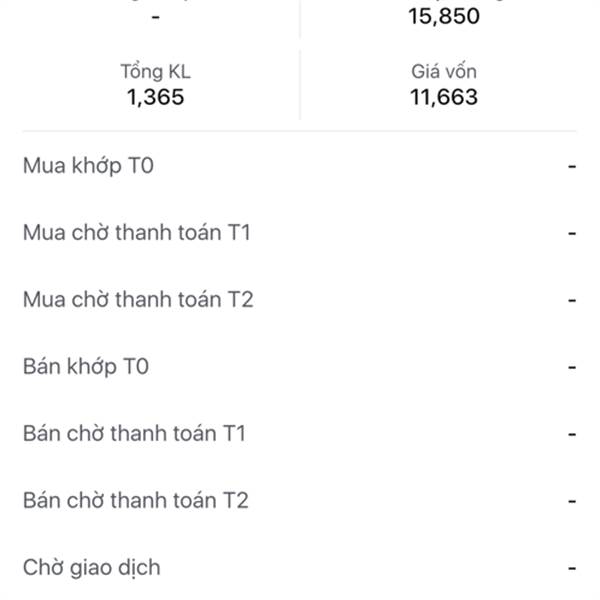Tap the 15,850 price value

[x=444, y=16]
